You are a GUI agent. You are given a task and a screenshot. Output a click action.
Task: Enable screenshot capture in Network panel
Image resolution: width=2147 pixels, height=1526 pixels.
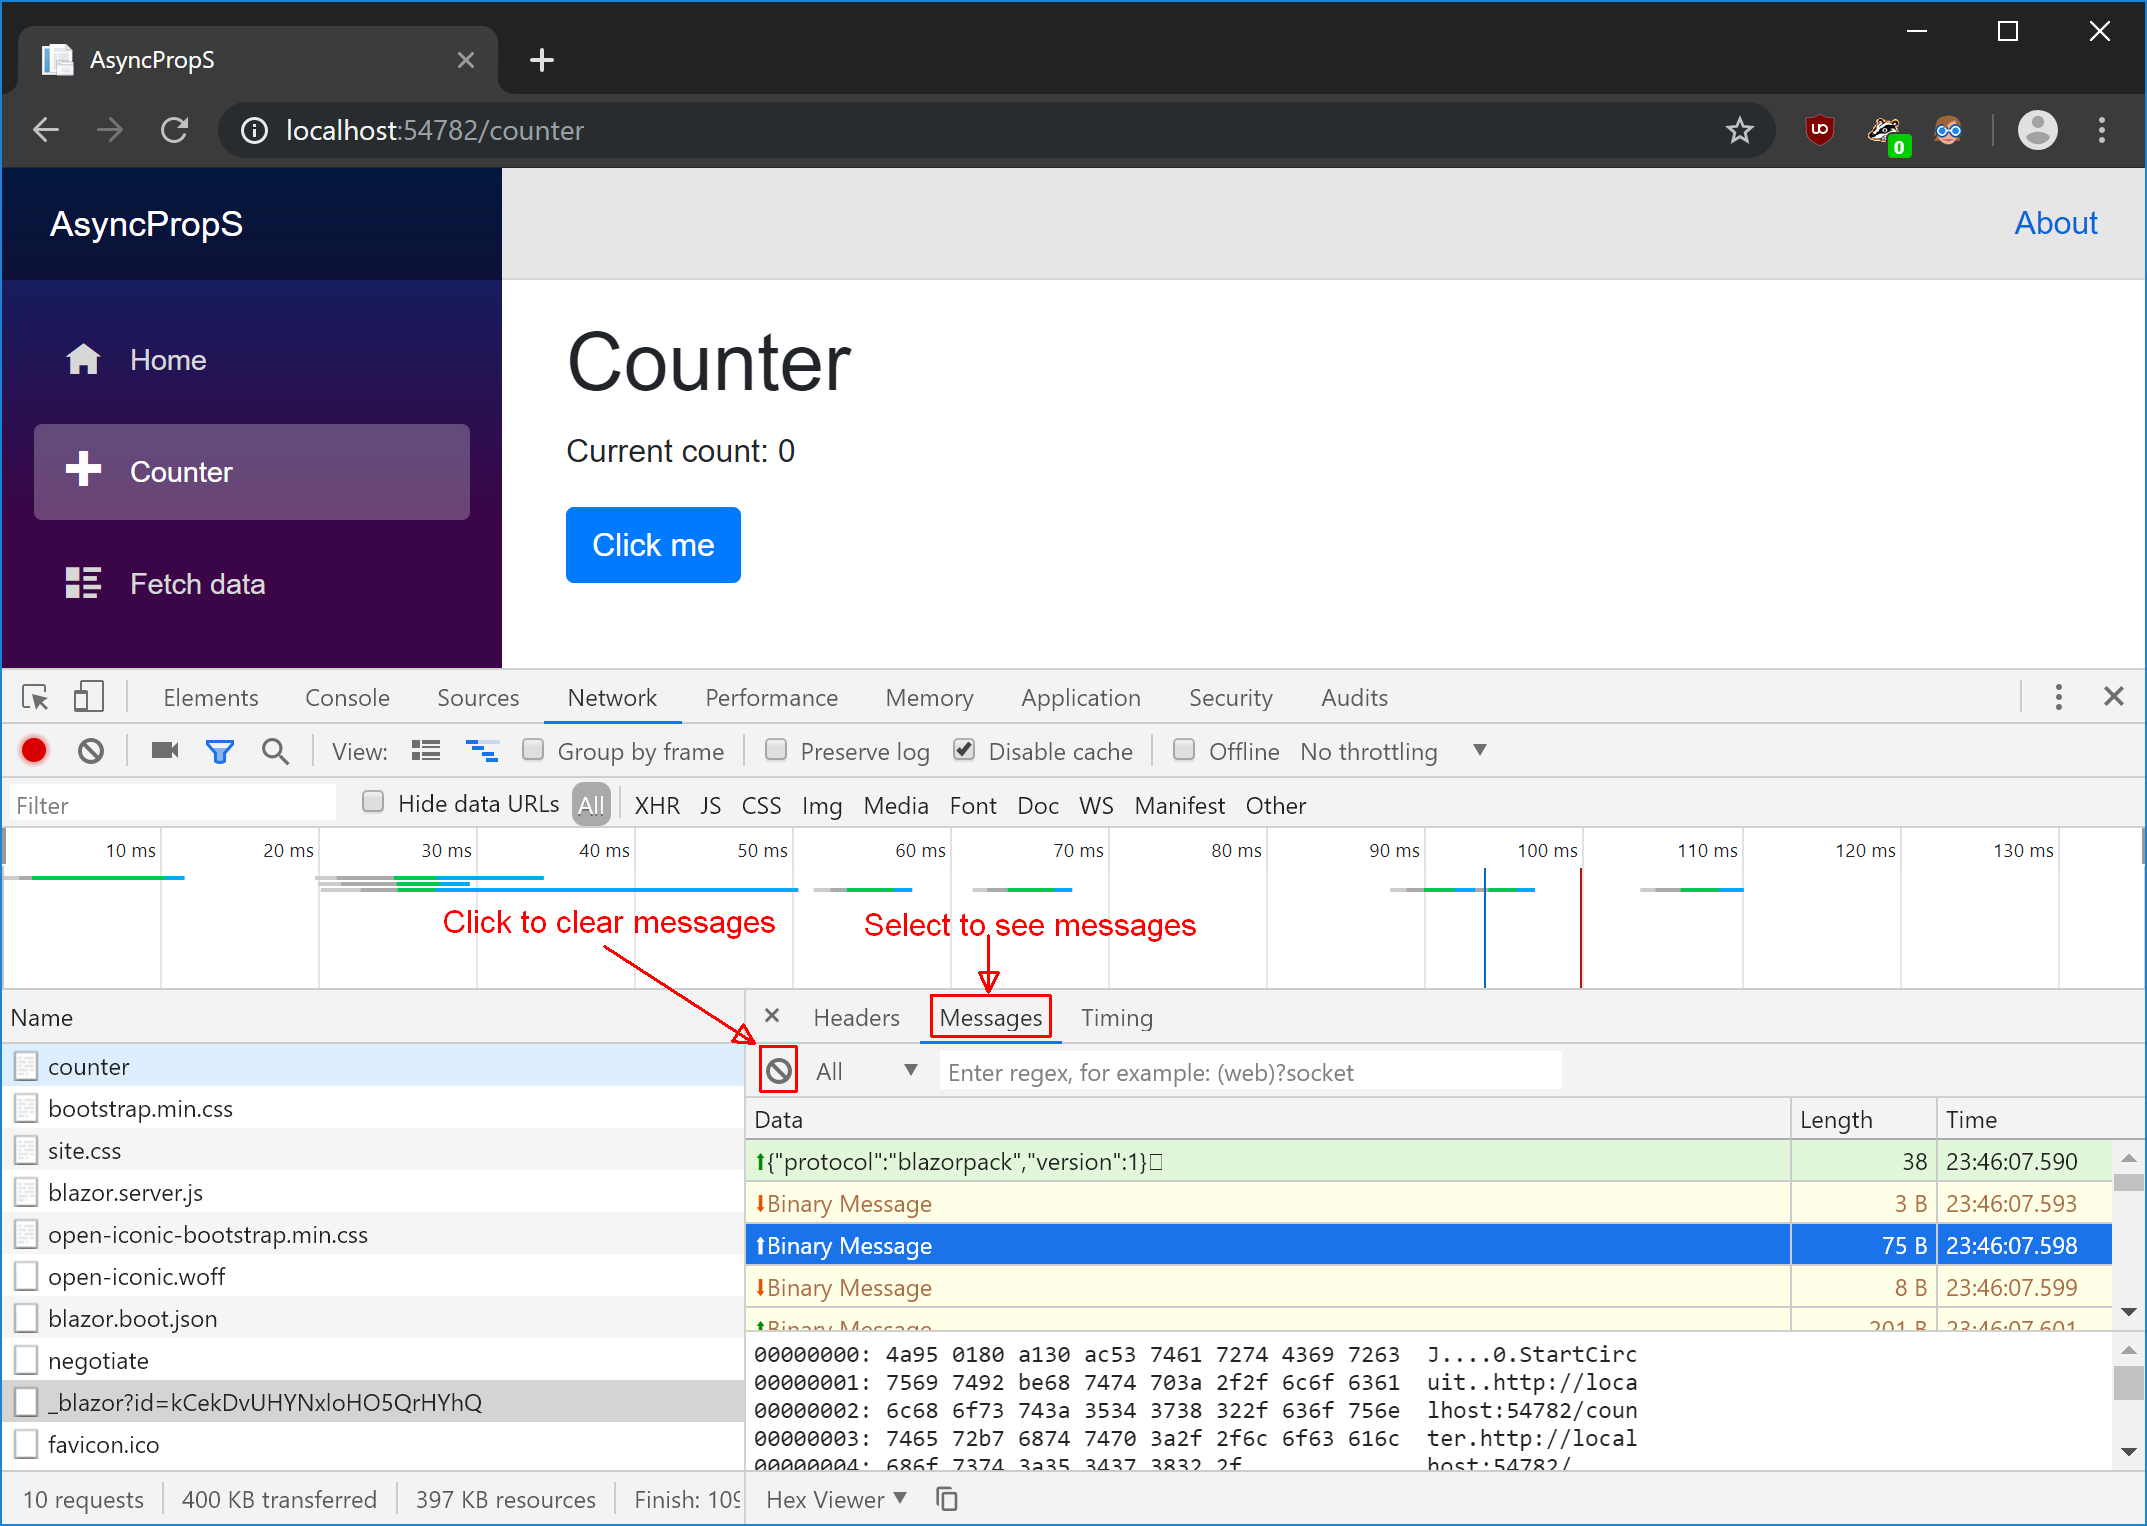point(163,750)
